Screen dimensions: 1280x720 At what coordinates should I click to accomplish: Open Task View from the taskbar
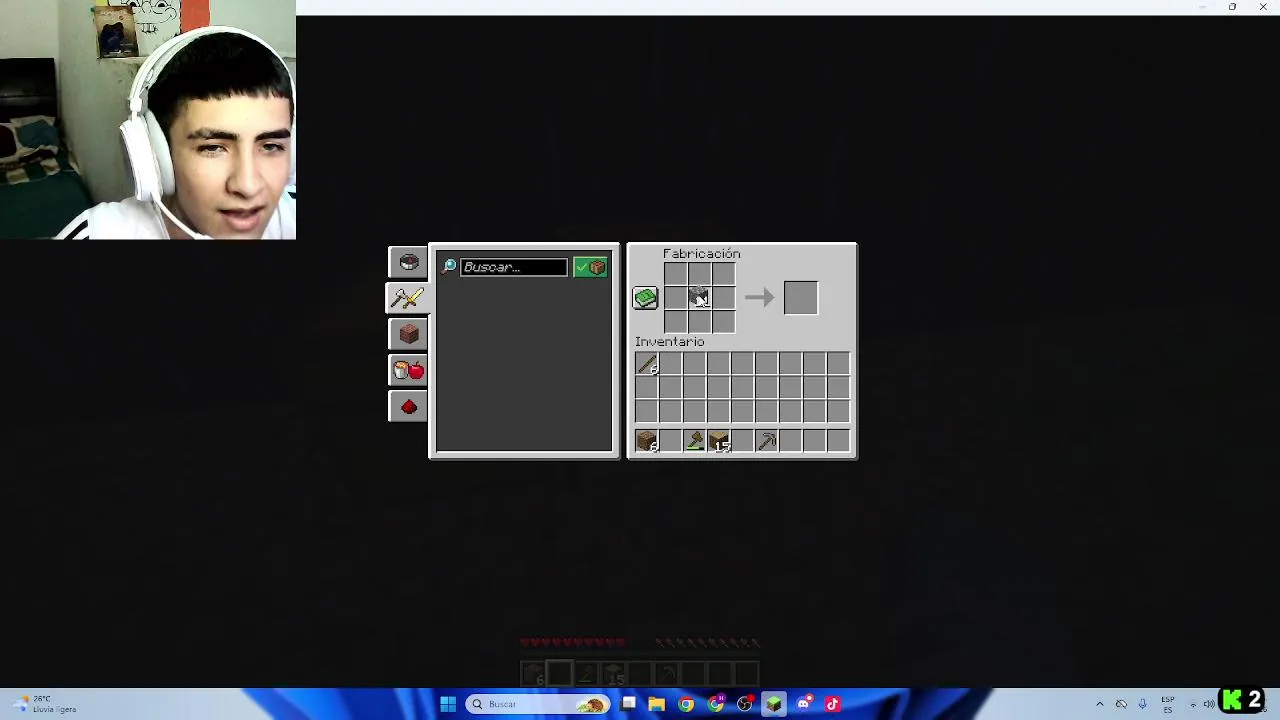point(628,704)
